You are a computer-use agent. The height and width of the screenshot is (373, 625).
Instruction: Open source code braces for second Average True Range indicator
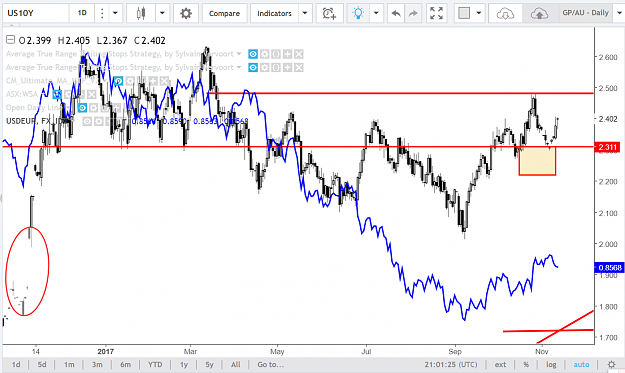276,68
